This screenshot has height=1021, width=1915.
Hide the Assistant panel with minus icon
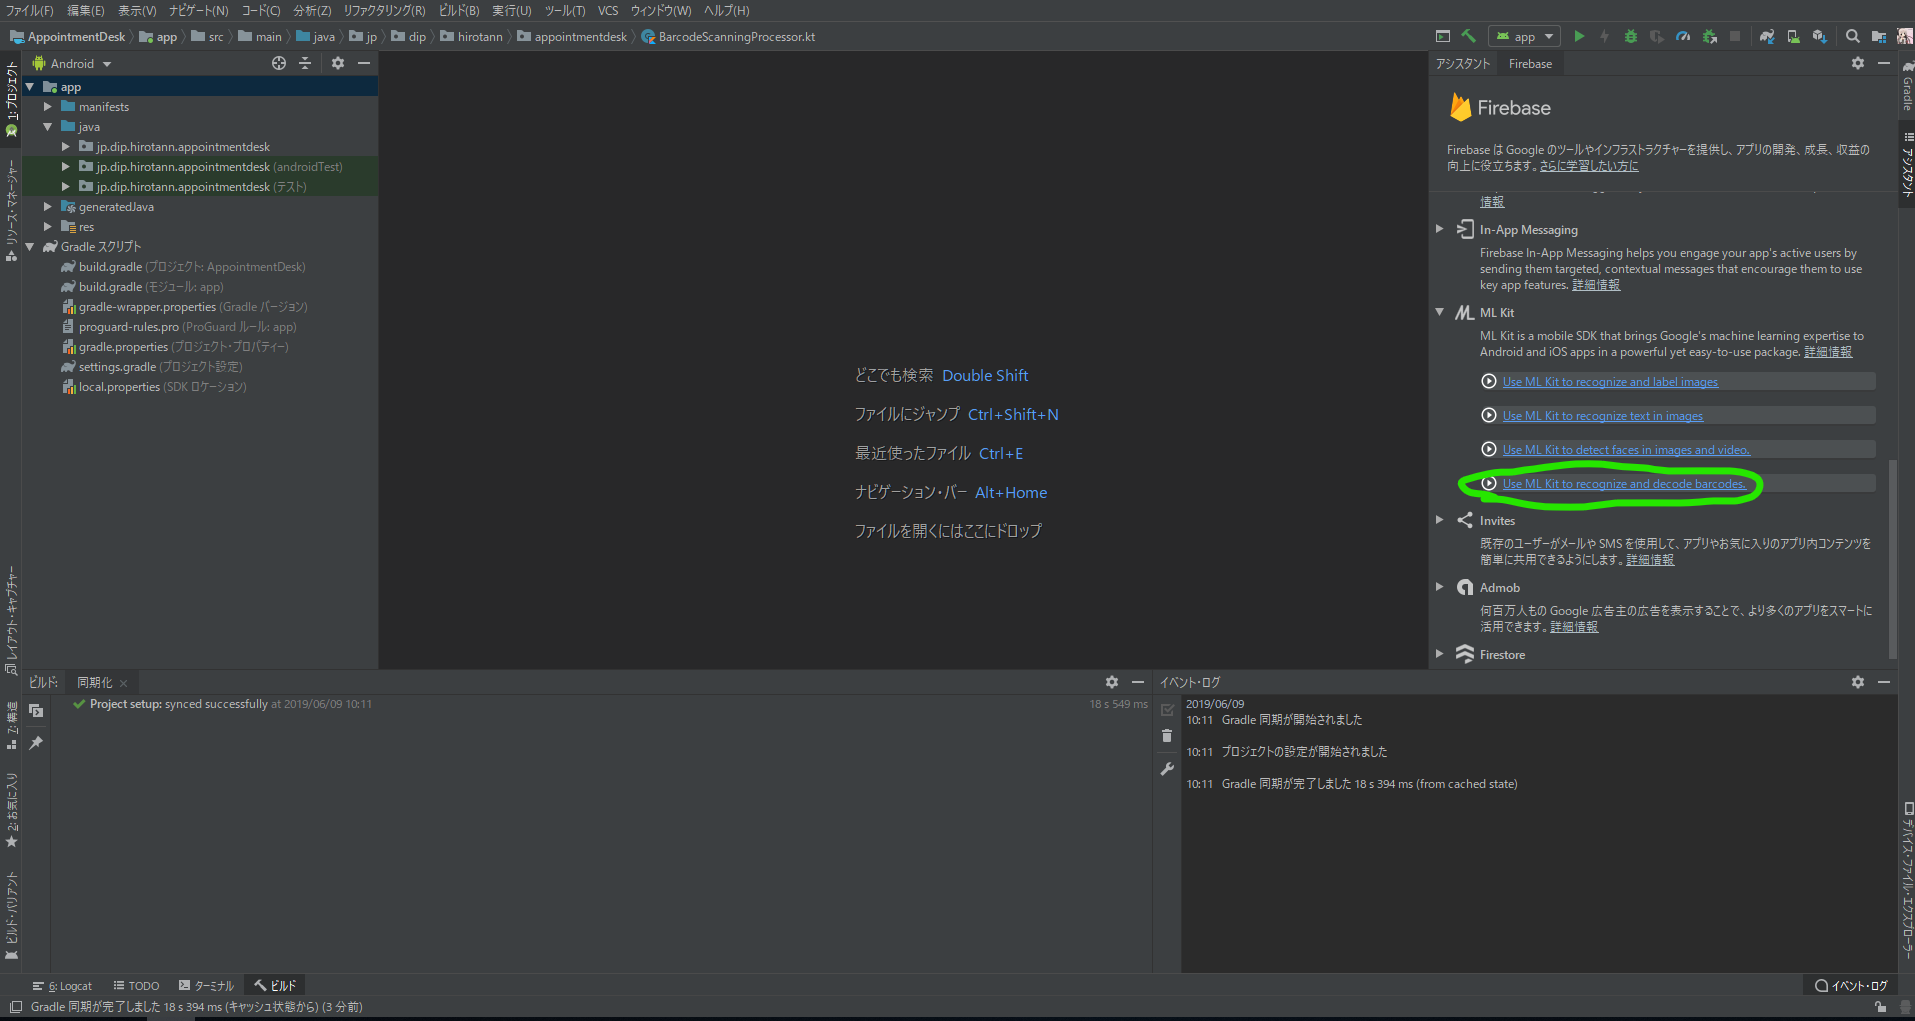[1884, 63]
